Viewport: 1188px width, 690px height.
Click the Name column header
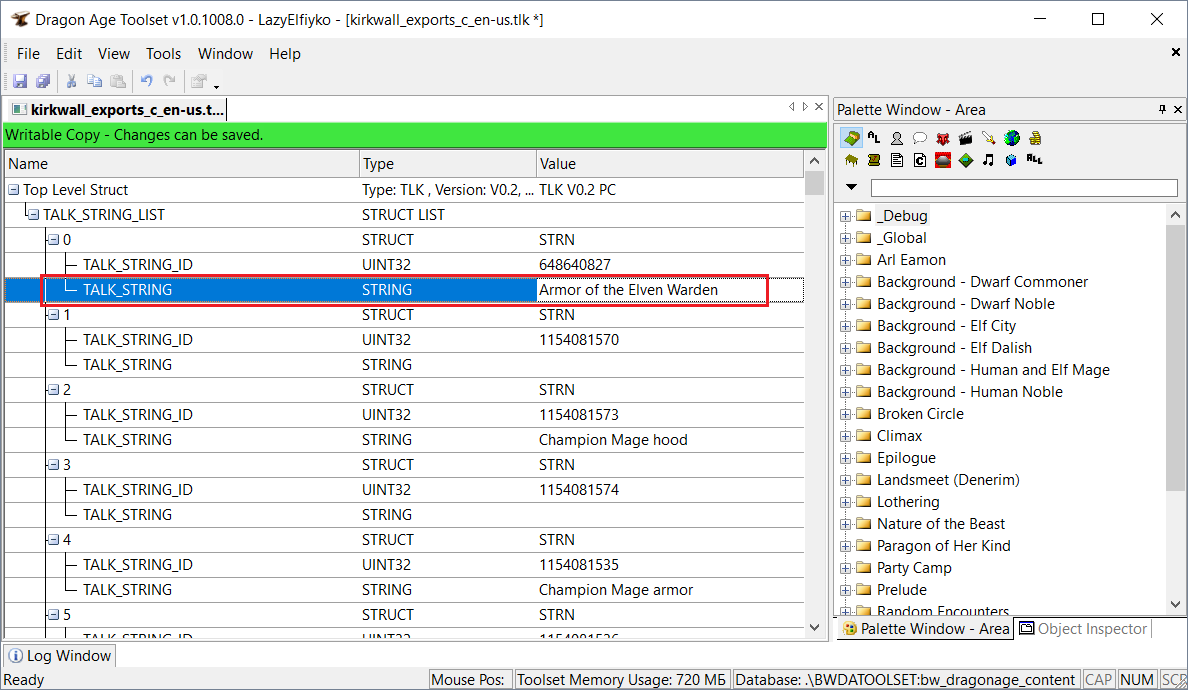pyautogui.click(x=182, y=164)
